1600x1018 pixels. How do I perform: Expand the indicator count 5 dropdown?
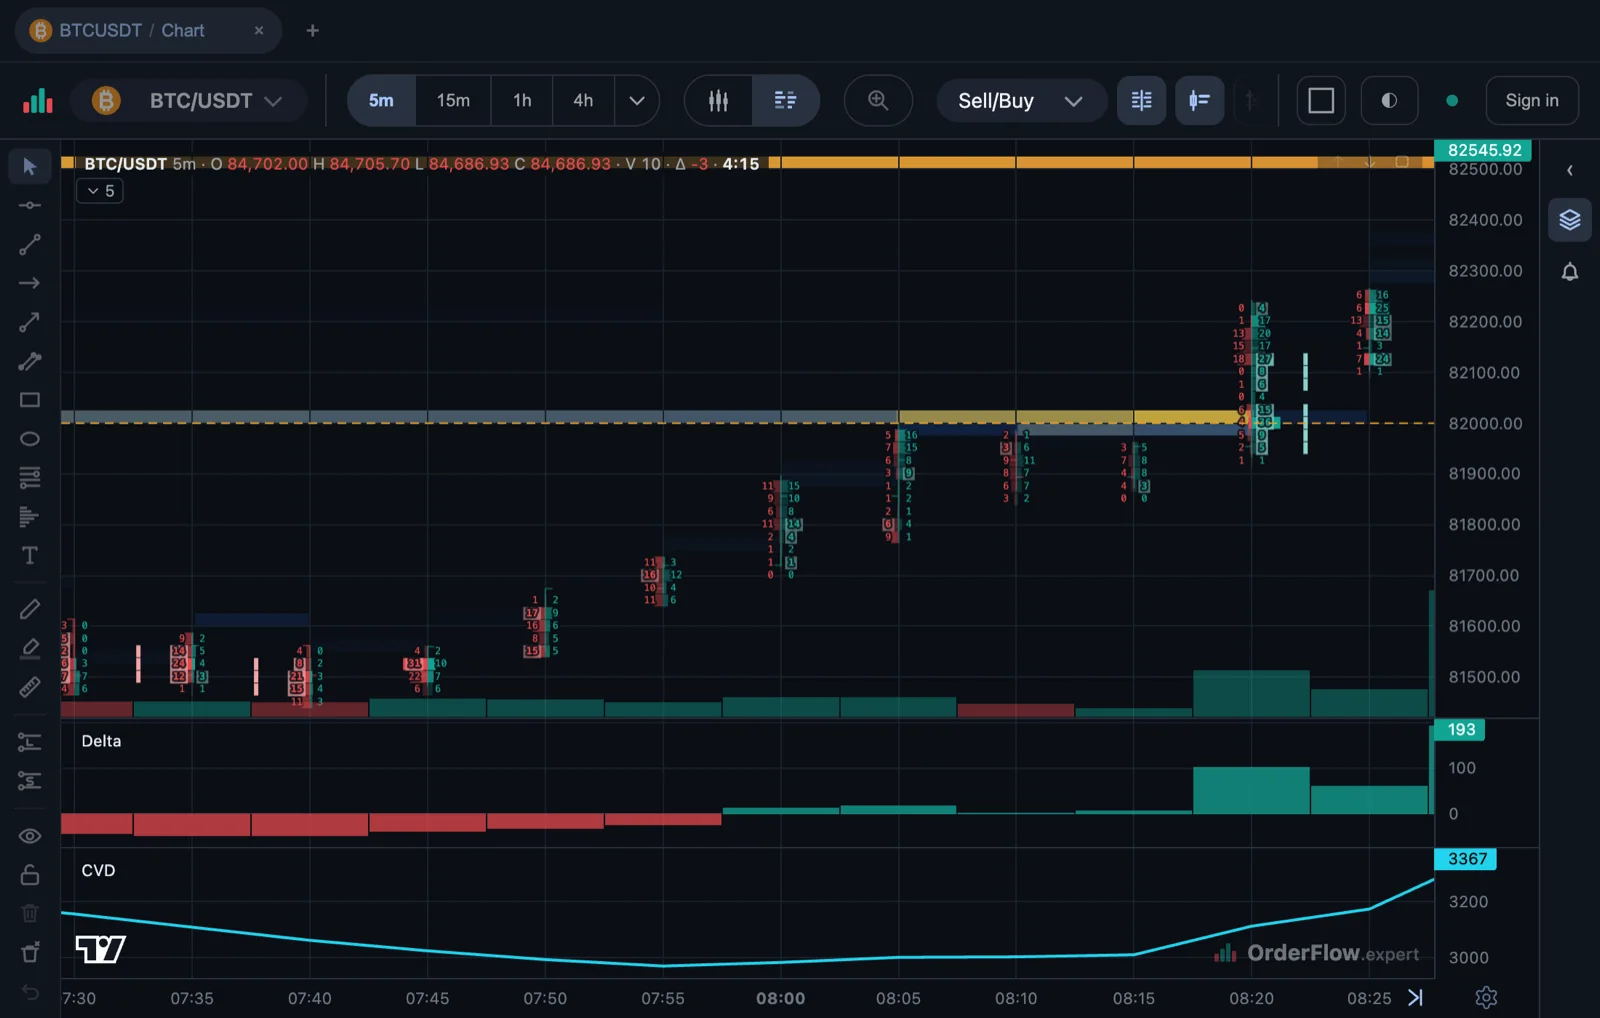[100, 191]
